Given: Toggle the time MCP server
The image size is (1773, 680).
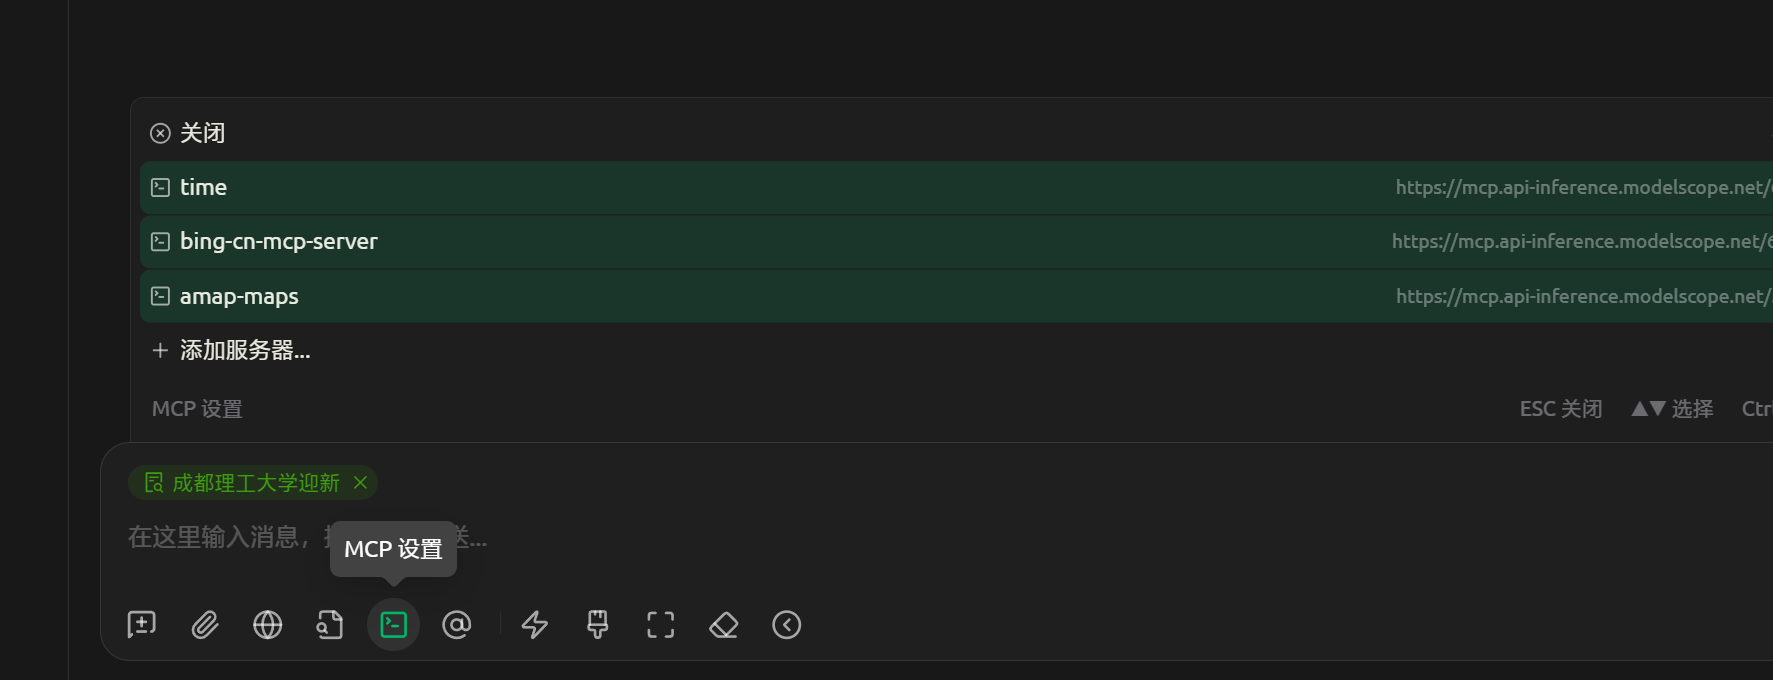Looking at the screenshot, I should [x=203, y=188].
